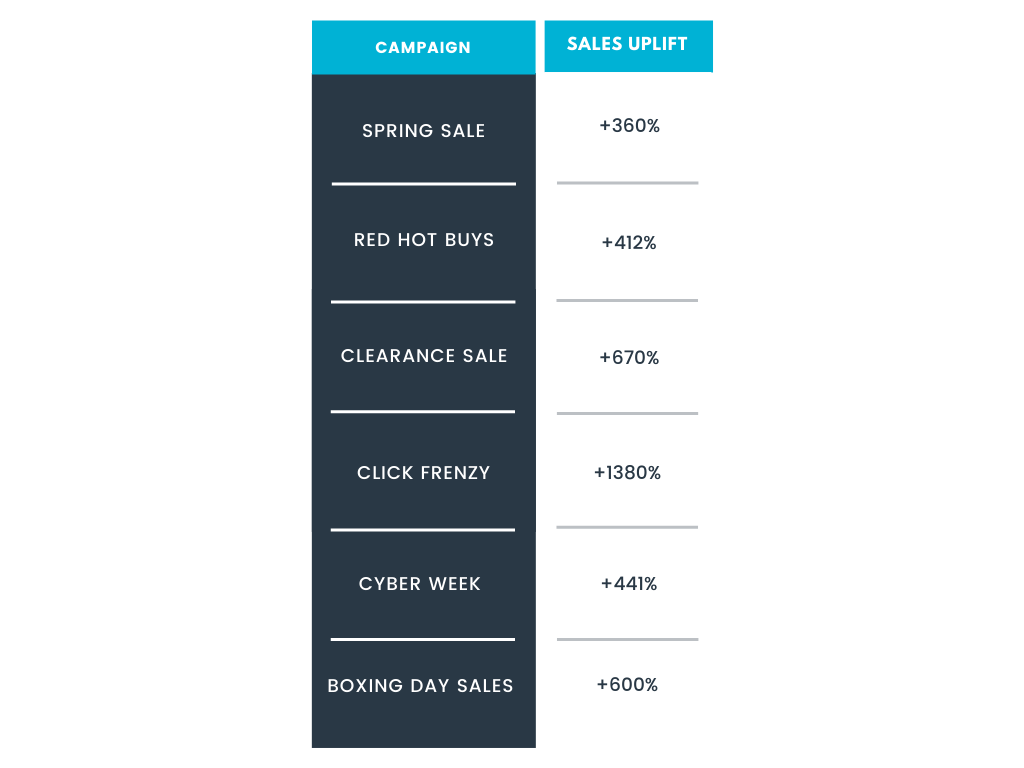Click the +412% sales uplift value
The image size is (1024, 768).
629,243
